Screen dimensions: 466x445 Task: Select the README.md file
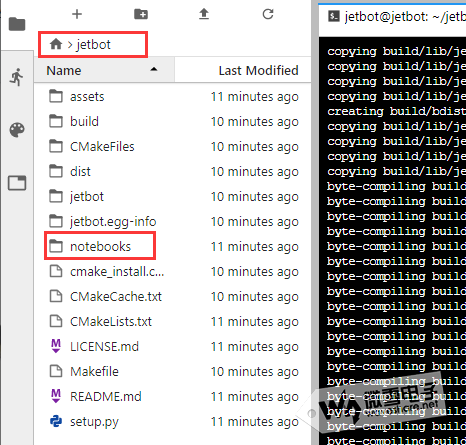click(x=173, y=397)
